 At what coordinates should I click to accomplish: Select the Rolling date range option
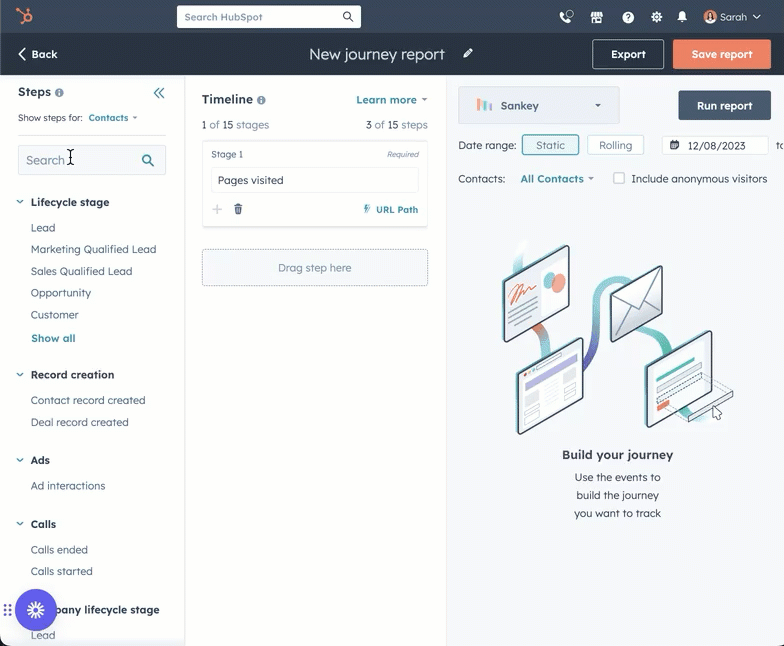[x=615, y=145]
